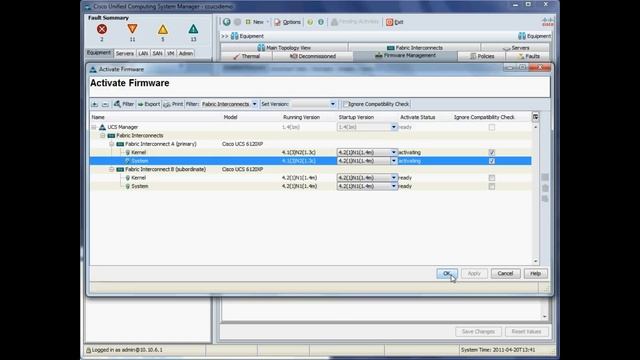Click the green back navigation icon

pos(227,22)
